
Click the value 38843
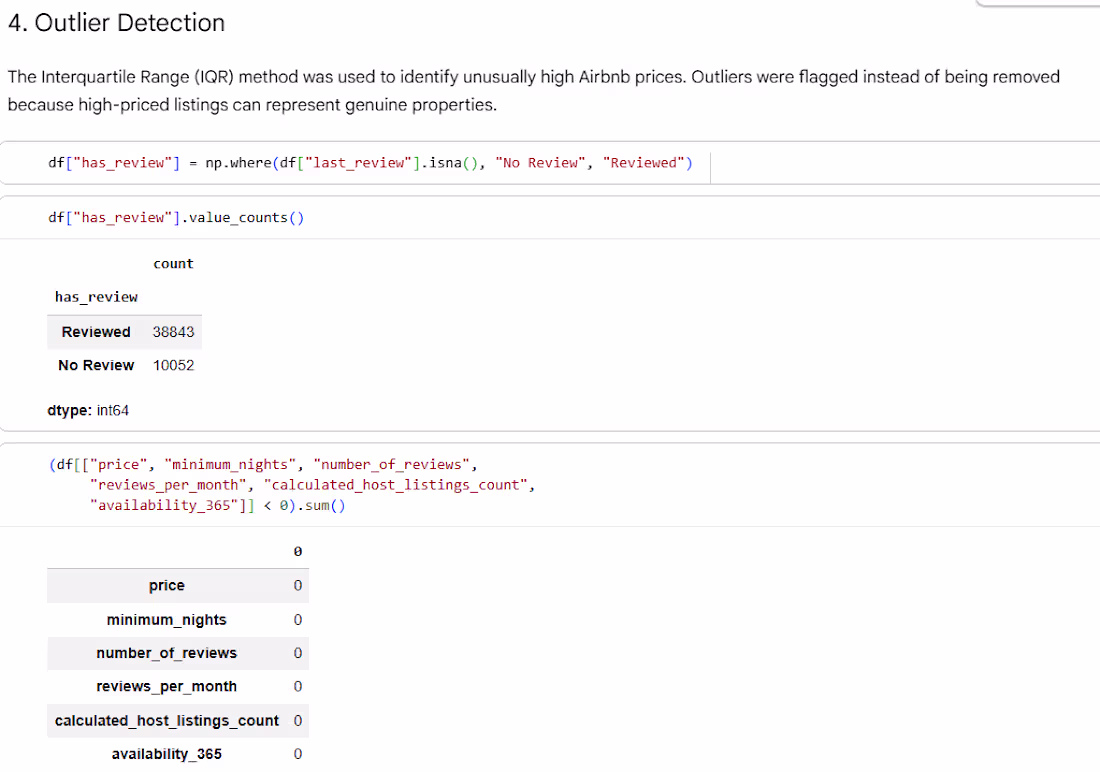coord(173,332)
